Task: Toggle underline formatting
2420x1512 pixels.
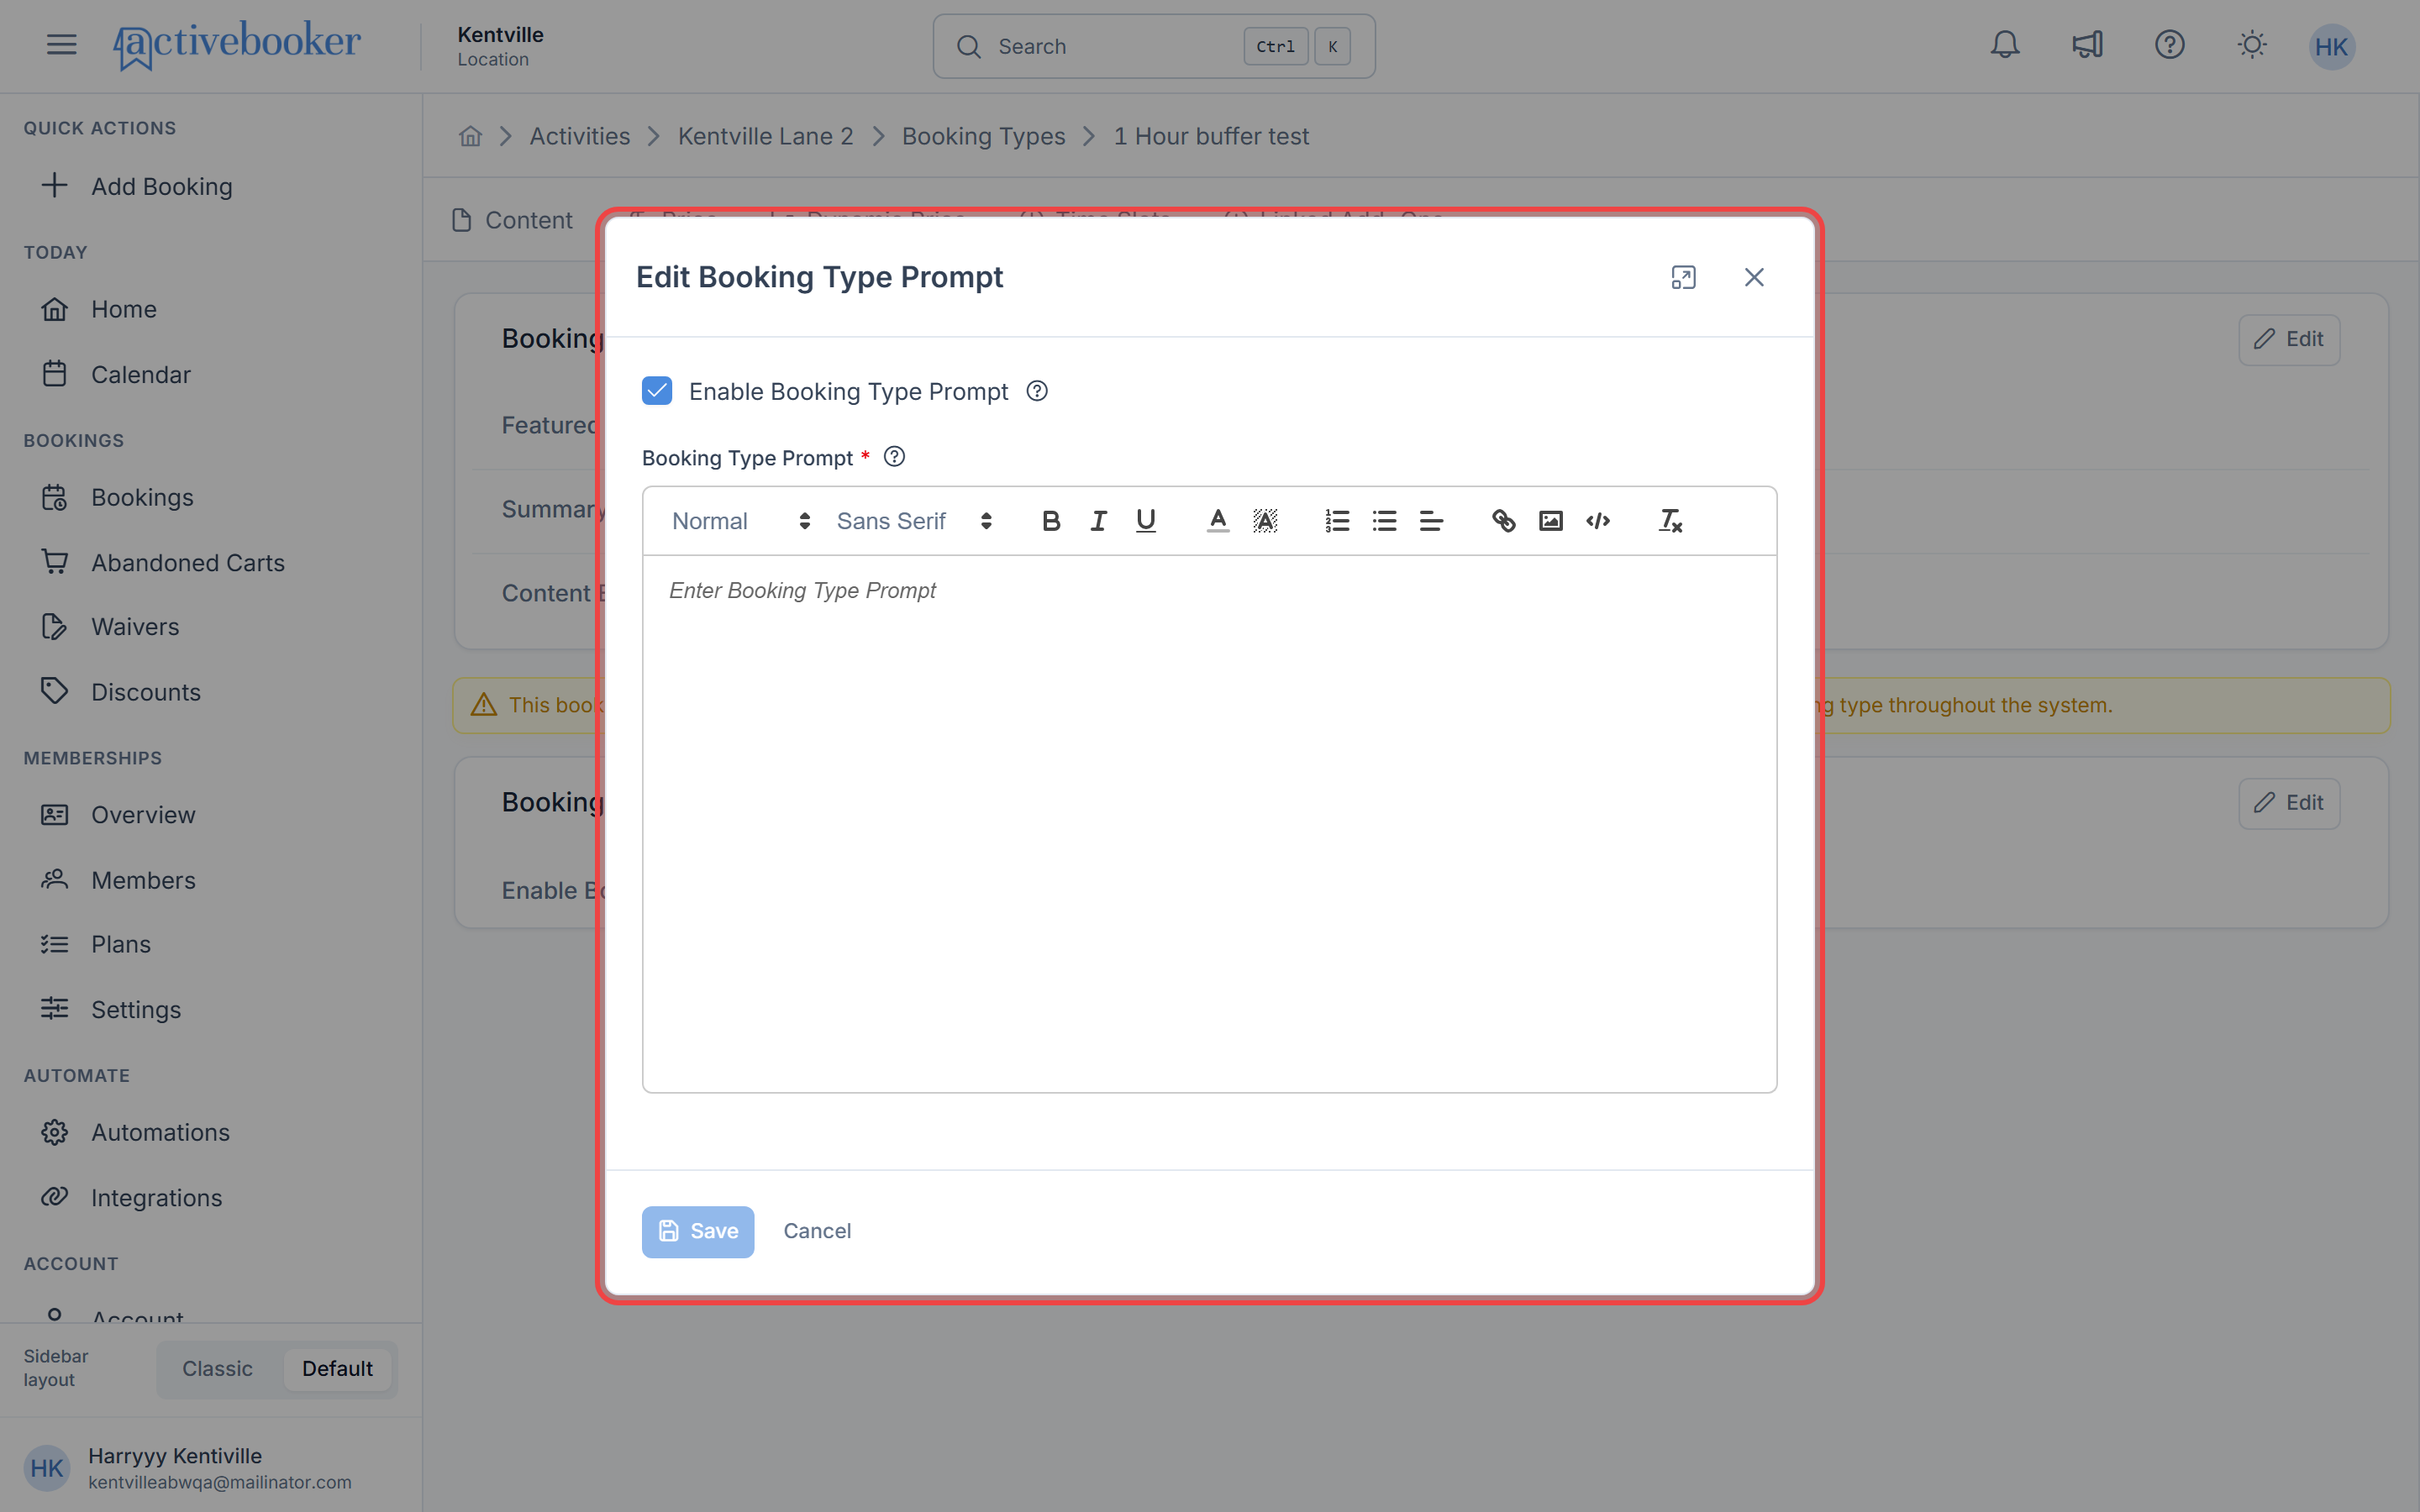Action: tap(1146, 521)
